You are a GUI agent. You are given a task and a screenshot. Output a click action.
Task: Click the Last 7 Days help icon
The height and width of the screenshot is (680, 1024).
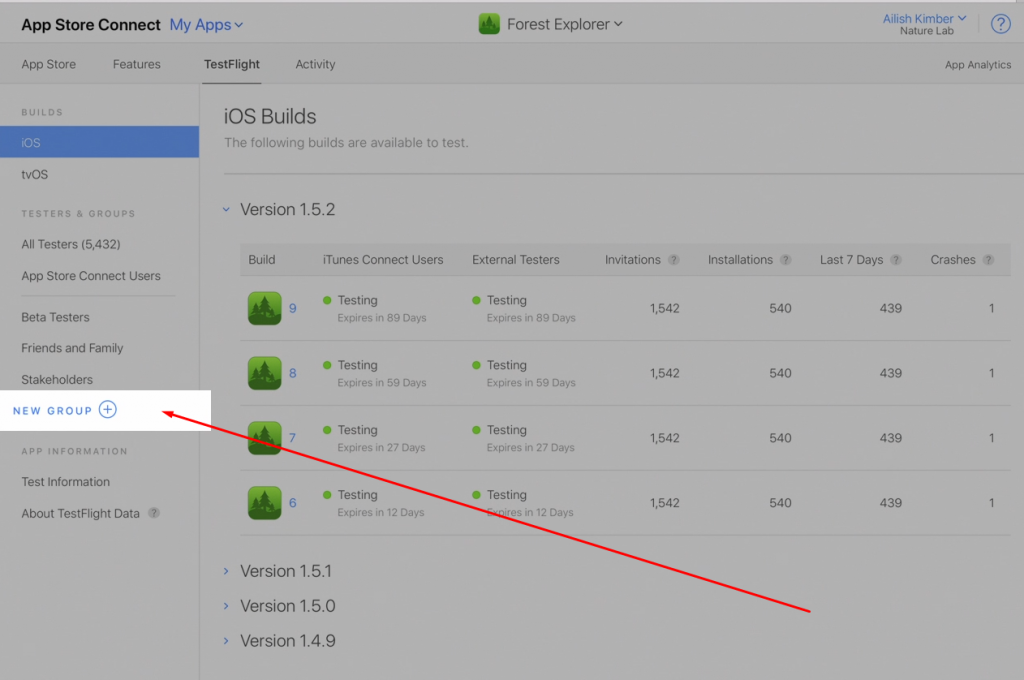(x=896, y=260)
